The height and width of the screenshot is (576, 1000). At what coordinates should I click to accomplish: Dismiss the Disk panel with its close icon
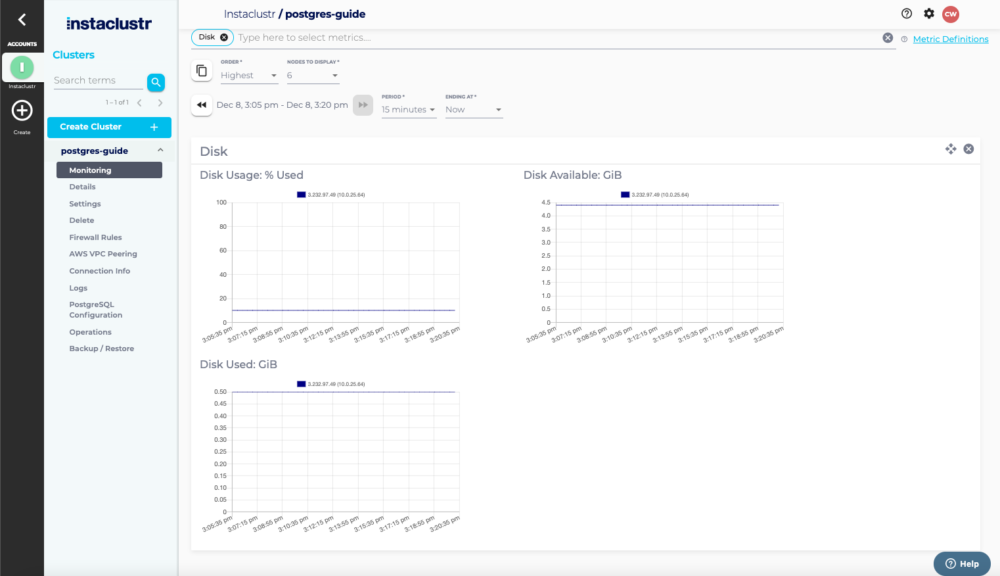point(968,148)
